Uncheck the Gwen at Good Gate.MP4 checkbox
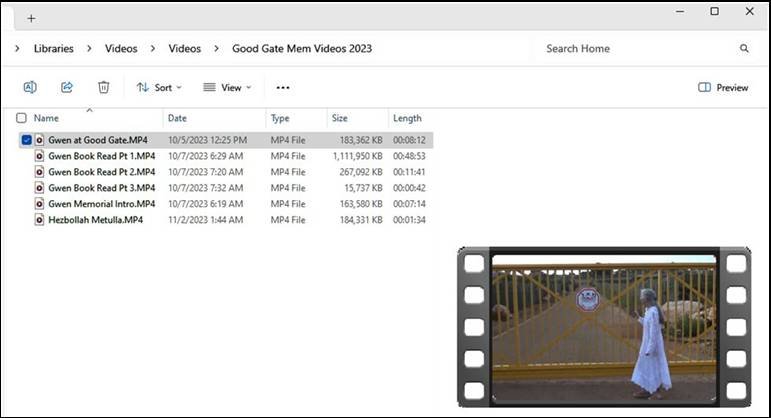 (x=26, y=141)
